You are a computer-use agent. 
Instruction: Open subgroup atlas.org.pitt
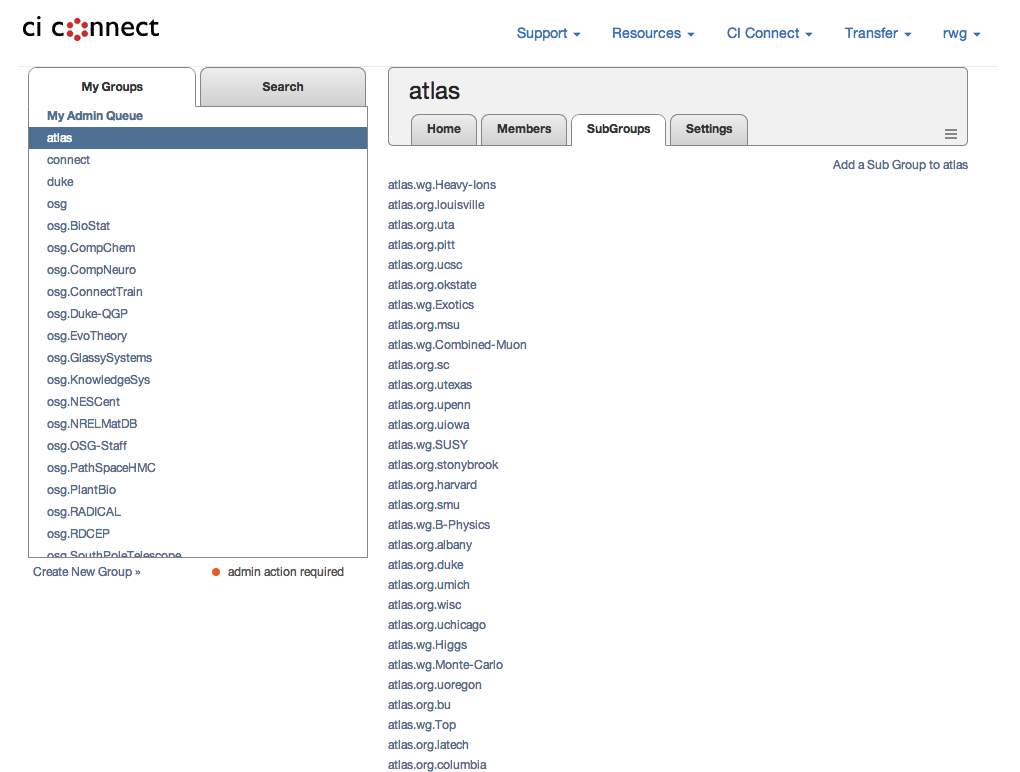(x=422, y=245)
